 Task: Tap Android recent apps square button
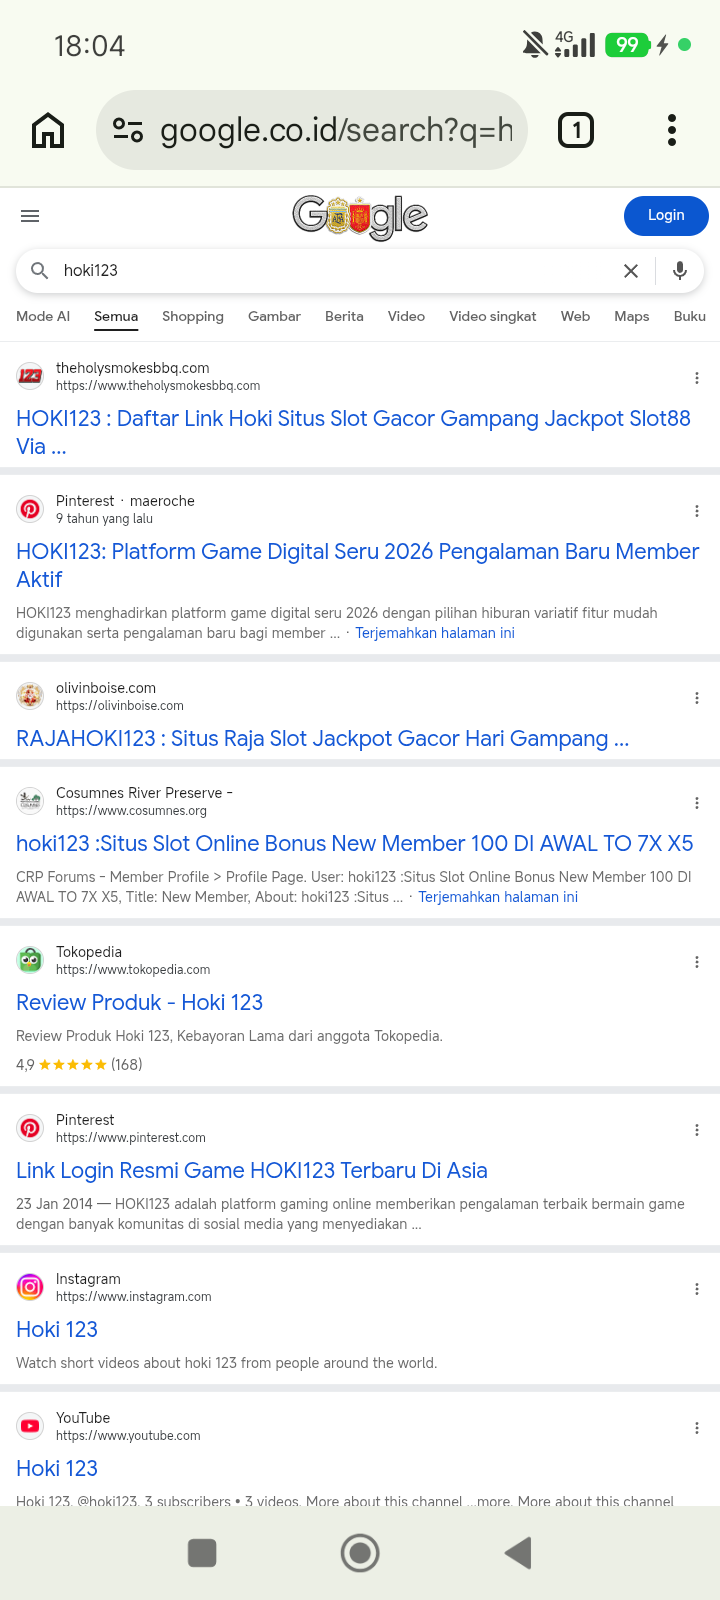(x=202, y=1553)
